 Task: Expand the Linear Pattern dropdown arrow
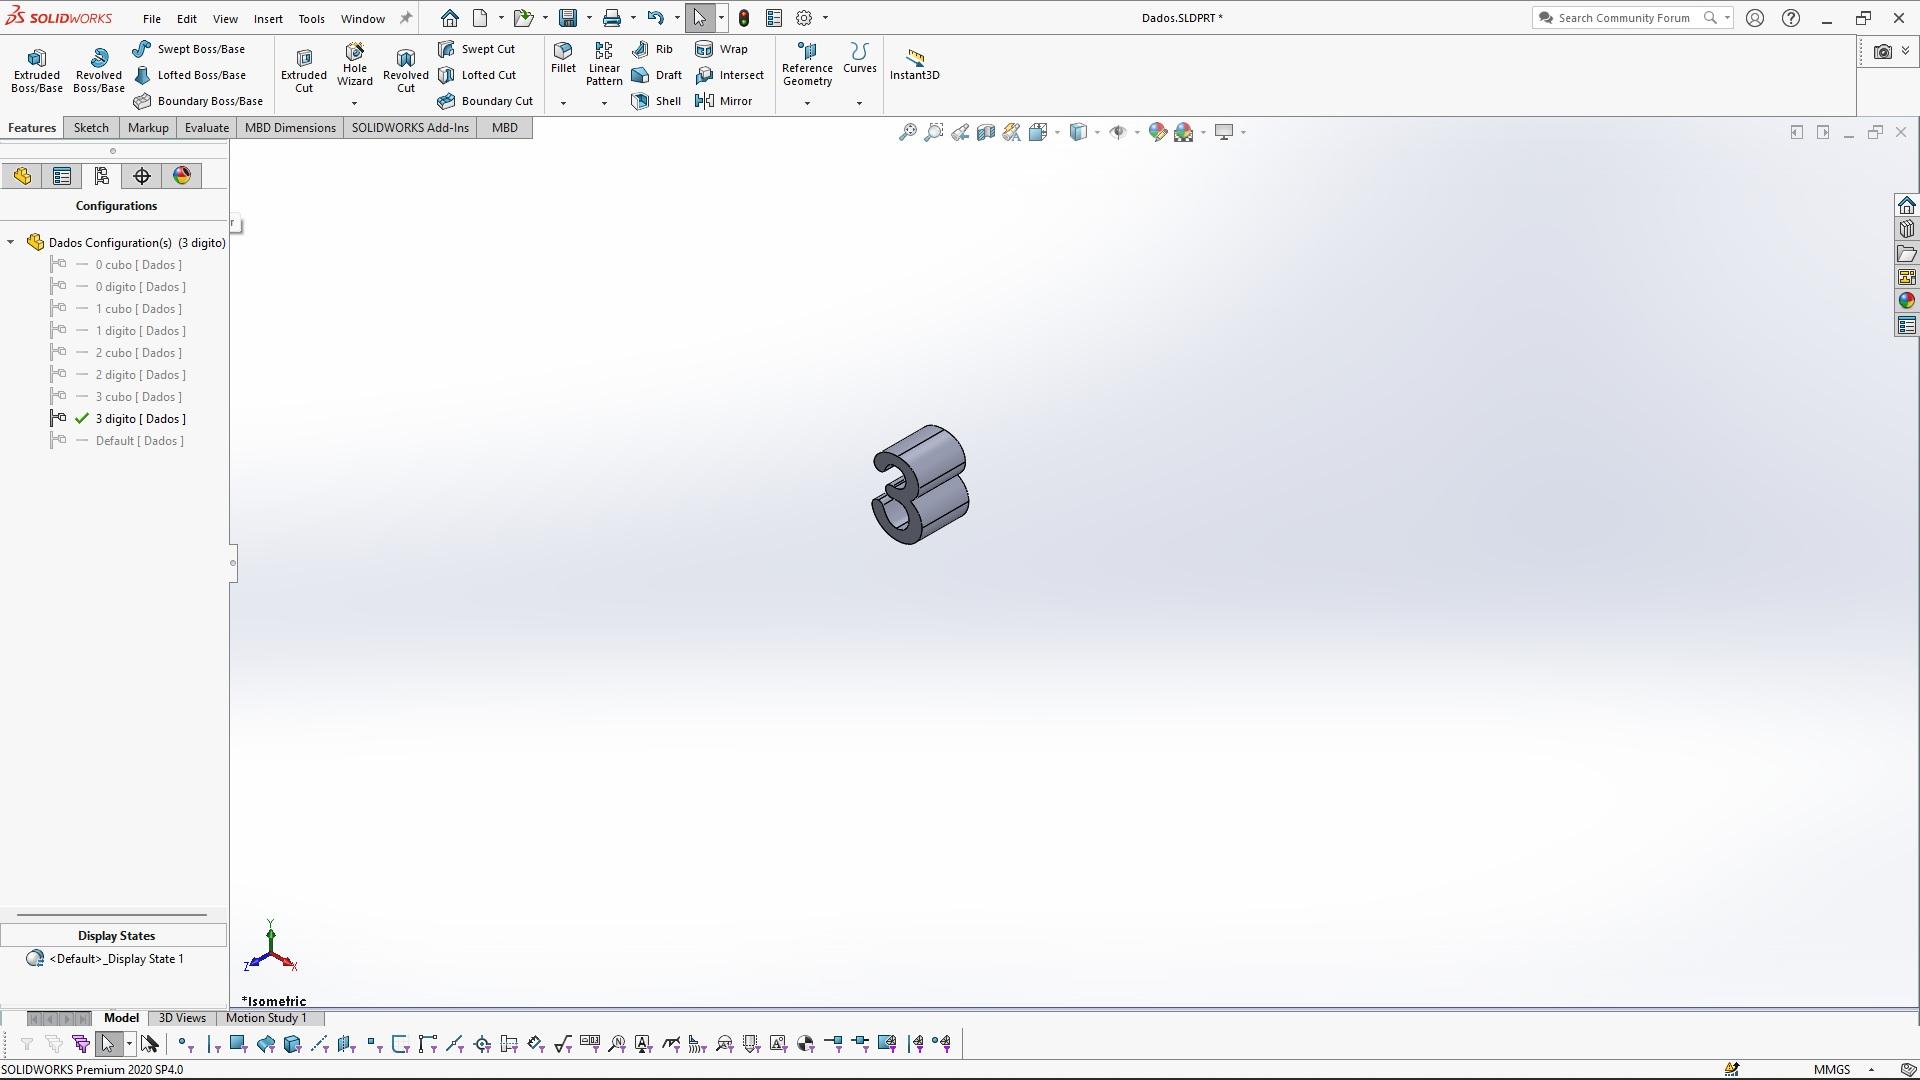click(x=604, y=103)
